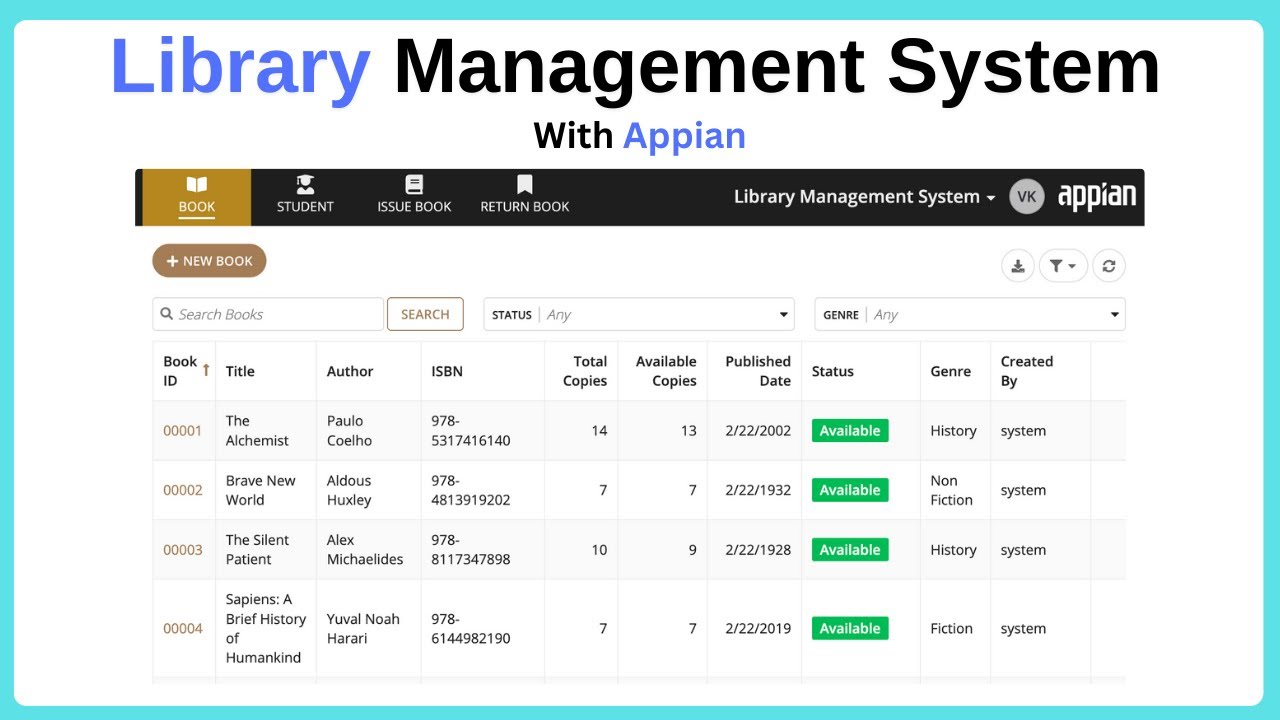Sort by Author column header
The image size is (1280, 720).
(x=350, y=371)
